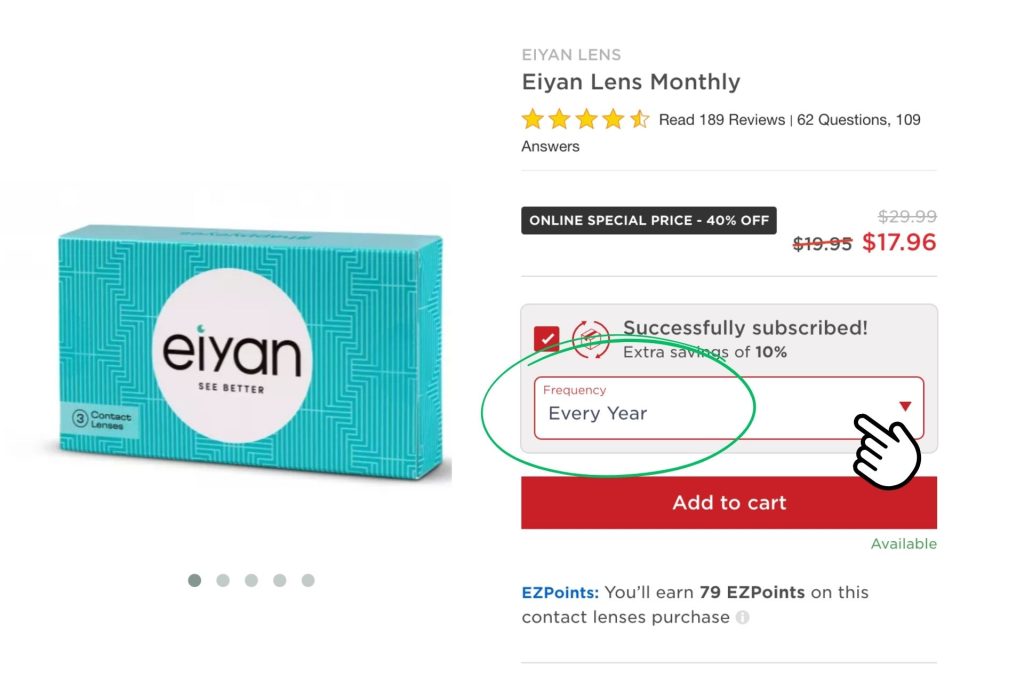Open the Read 189 Reviews link

722,120
